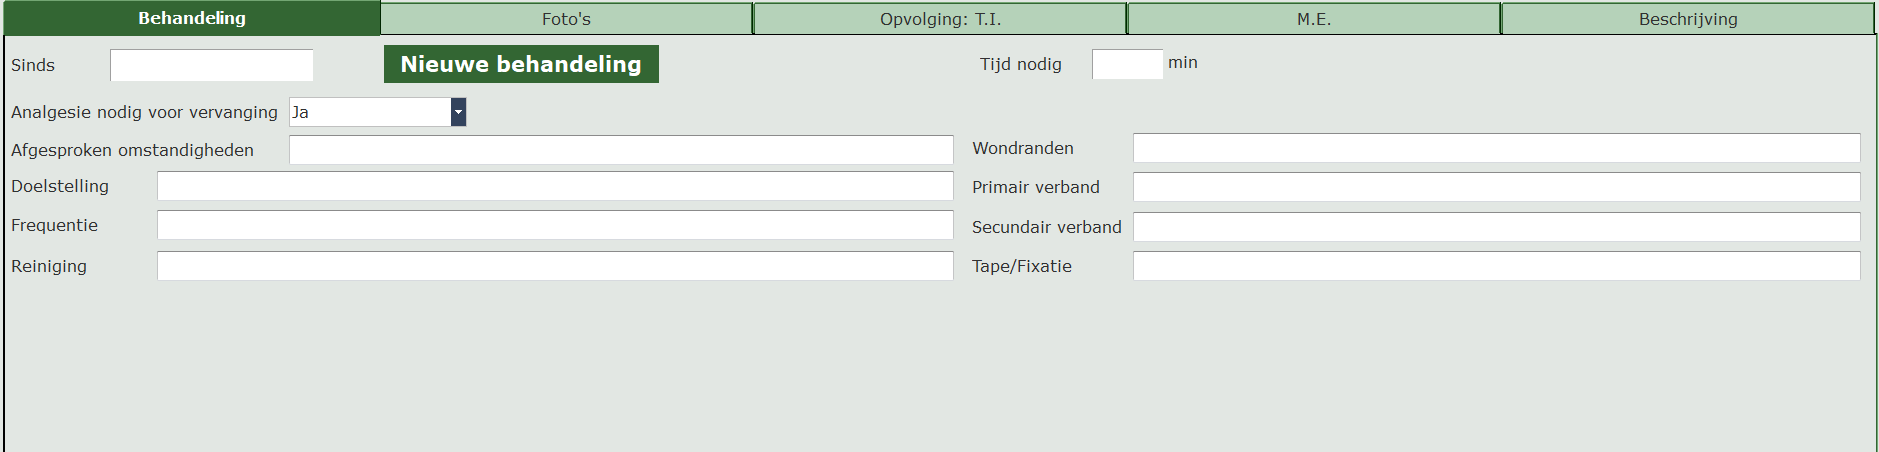Click the Analgesie nodig voor vervanging combo box
The image size is (1879, 452).
tap(370, 112)
